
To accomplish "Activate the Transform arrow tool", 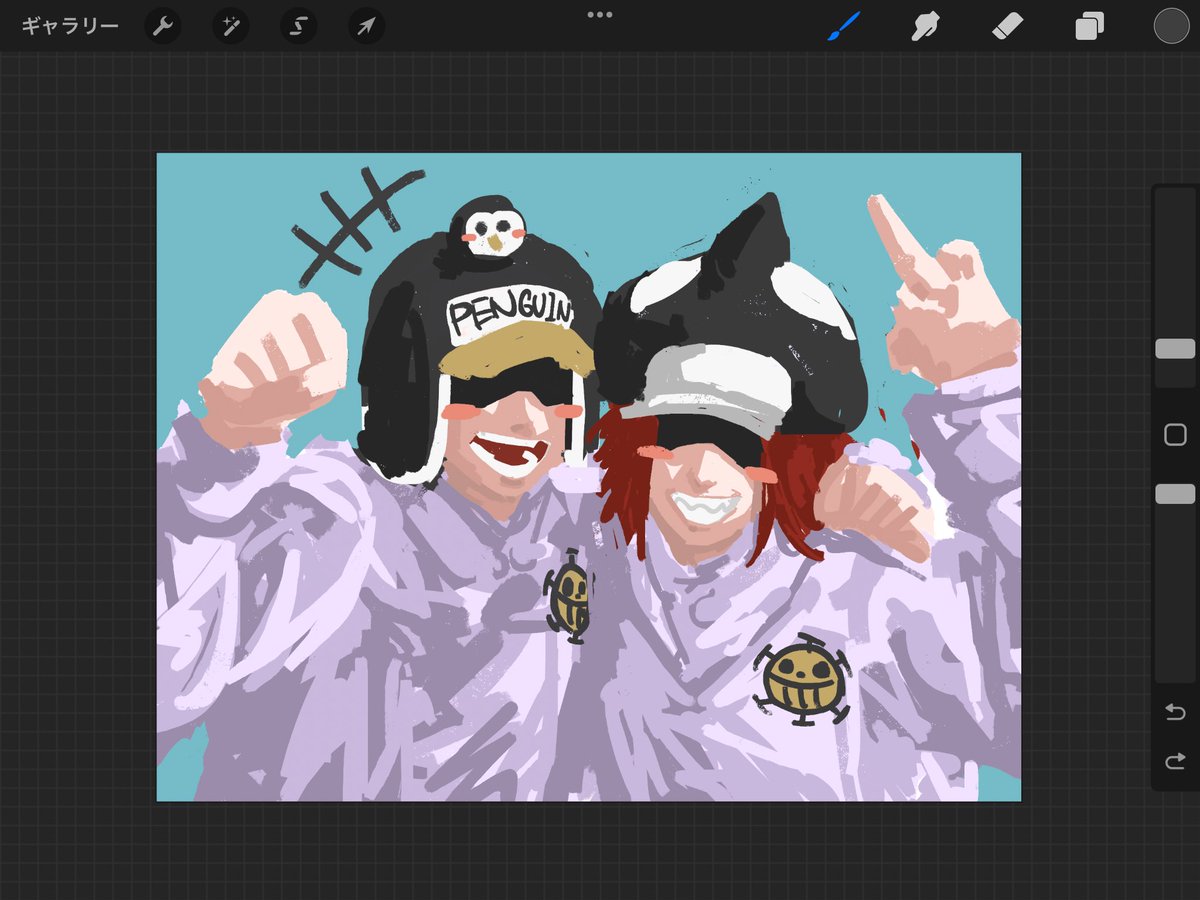I will (366, 26).
